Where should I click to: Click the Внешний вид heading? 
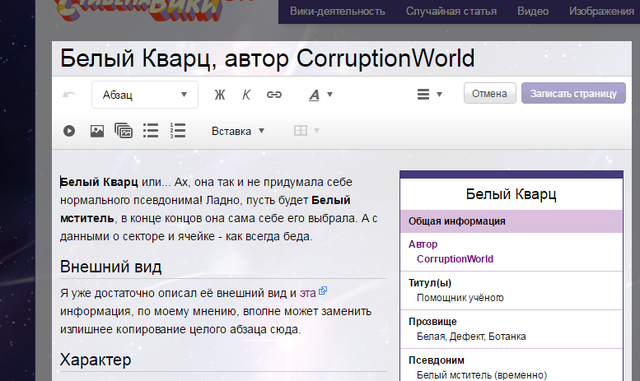111,267
